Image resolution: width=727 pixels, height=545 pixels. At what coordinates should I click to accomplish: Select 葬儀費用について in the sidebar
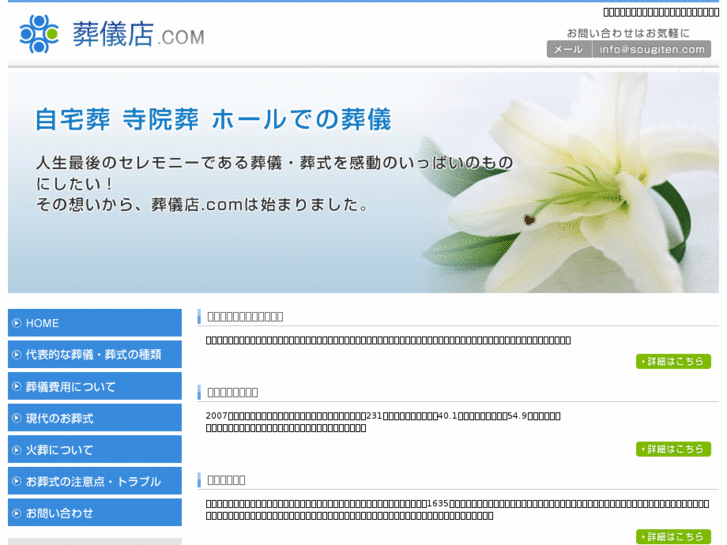(x=95, y=386)
